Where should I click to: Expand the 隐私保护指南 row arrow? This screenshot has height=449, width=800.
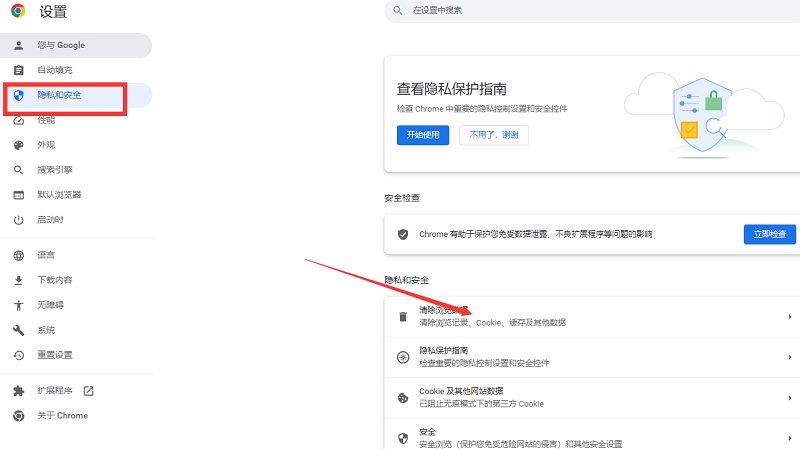tap(790, 357)
